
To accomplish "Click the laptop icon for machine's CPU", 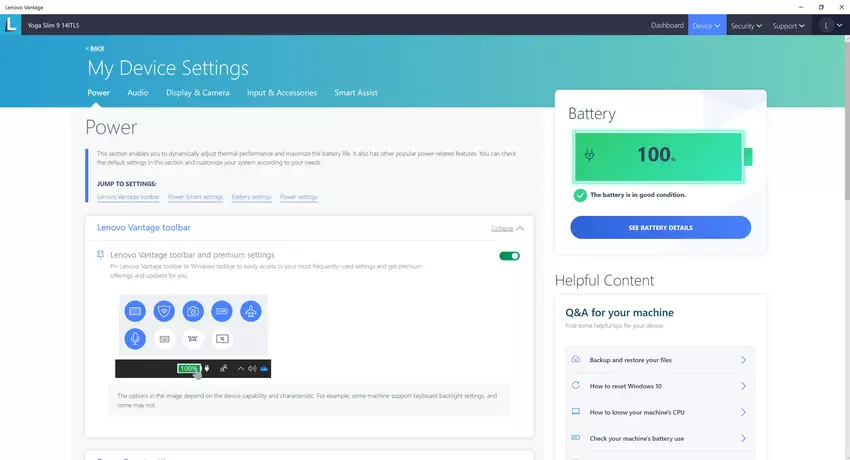I will click(x=576, y=411).
